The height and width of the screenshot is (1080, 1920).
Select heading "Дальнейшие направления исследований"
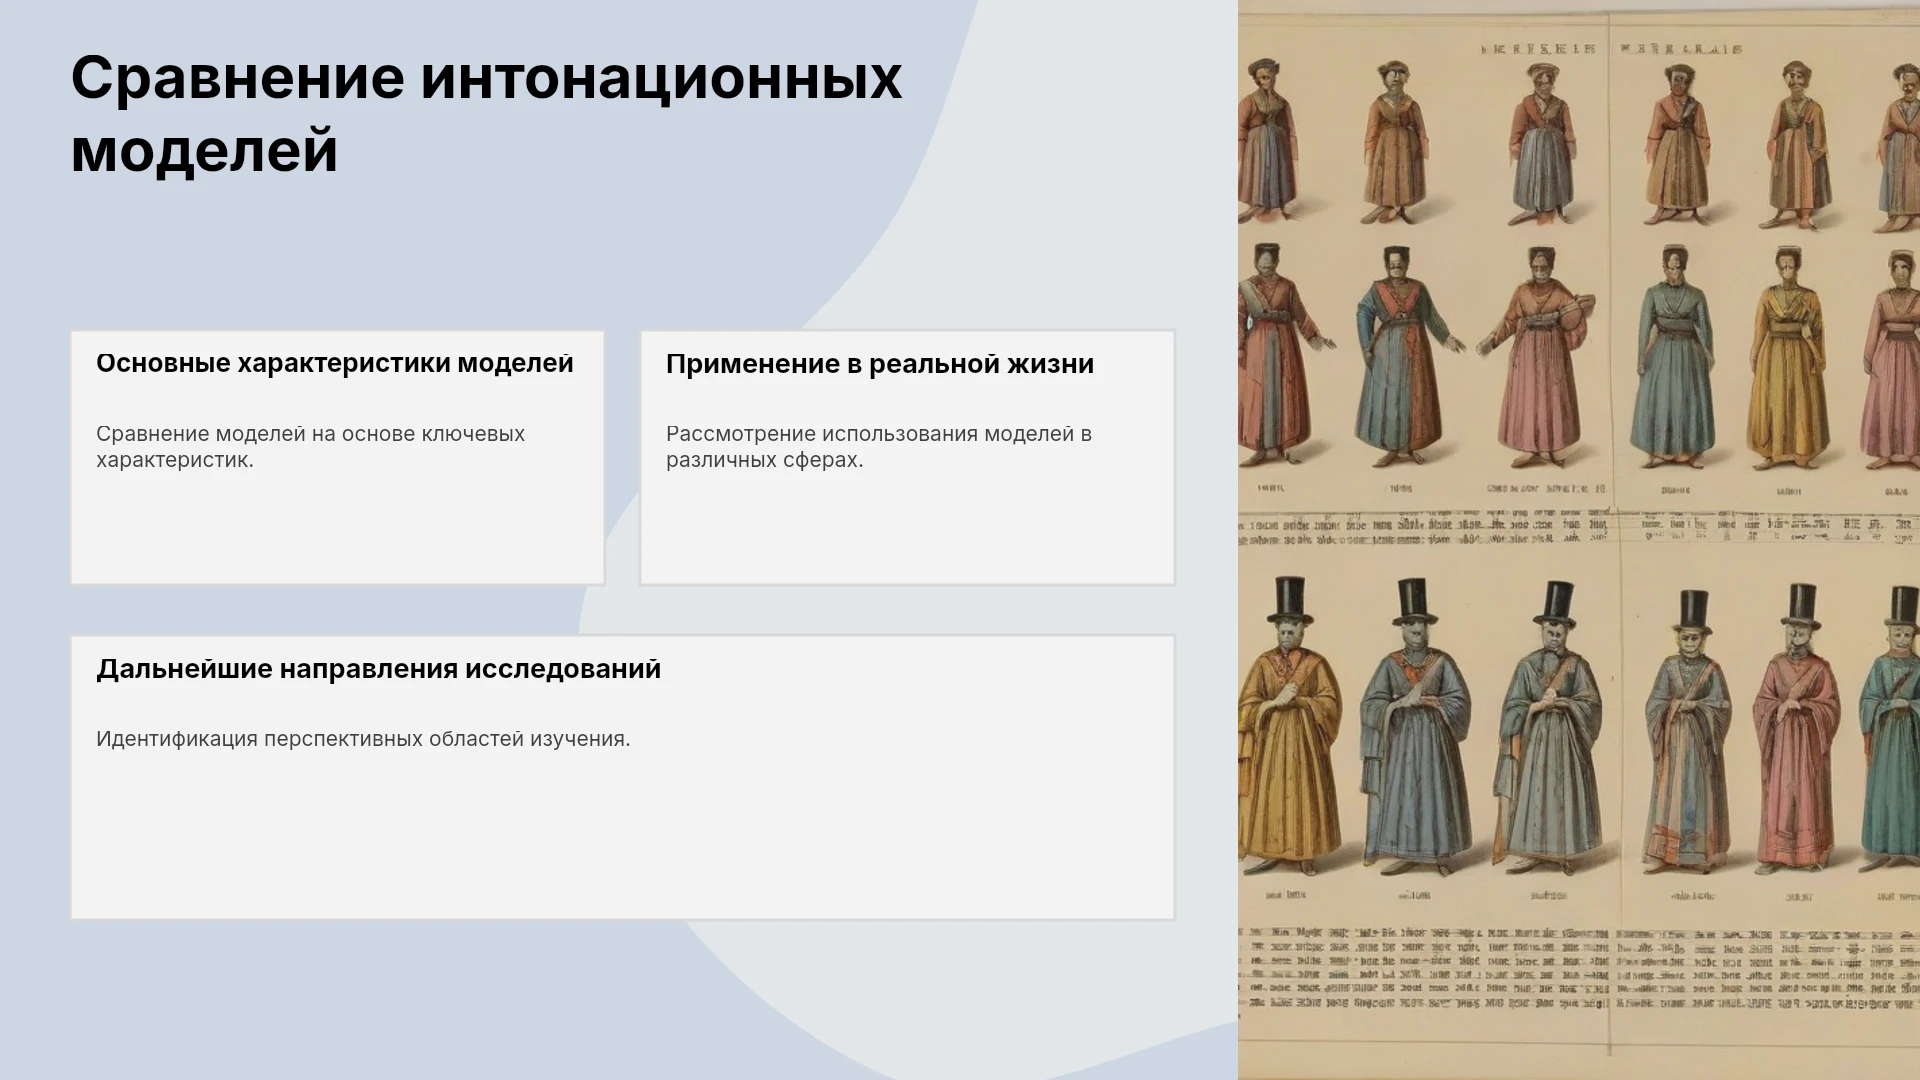click(379, 669)
